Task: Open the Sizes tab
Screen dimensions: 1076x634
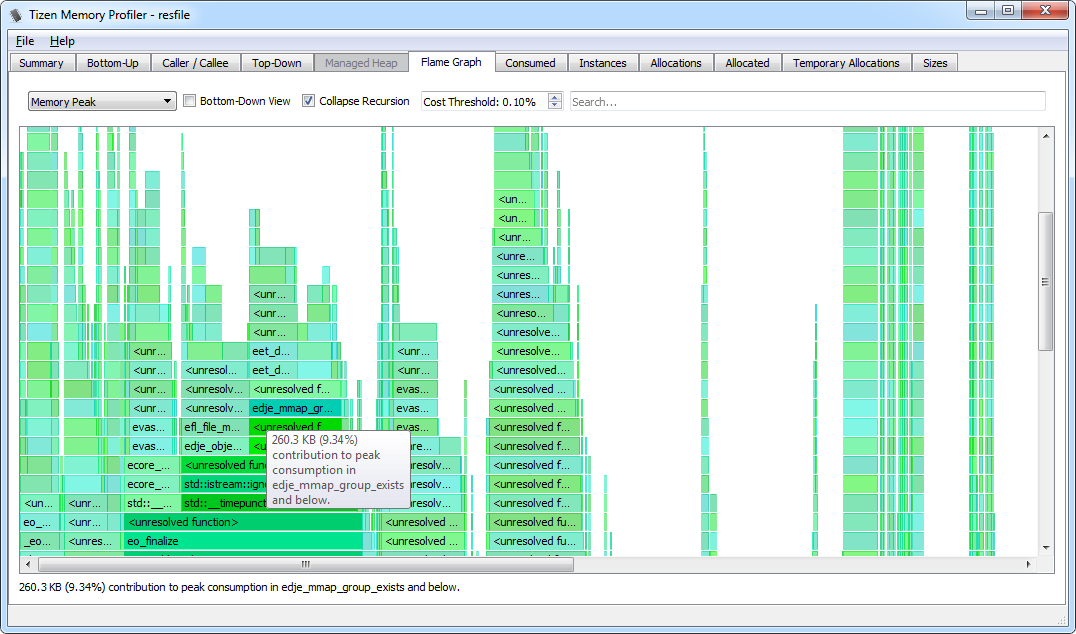Action: (934, 62)
